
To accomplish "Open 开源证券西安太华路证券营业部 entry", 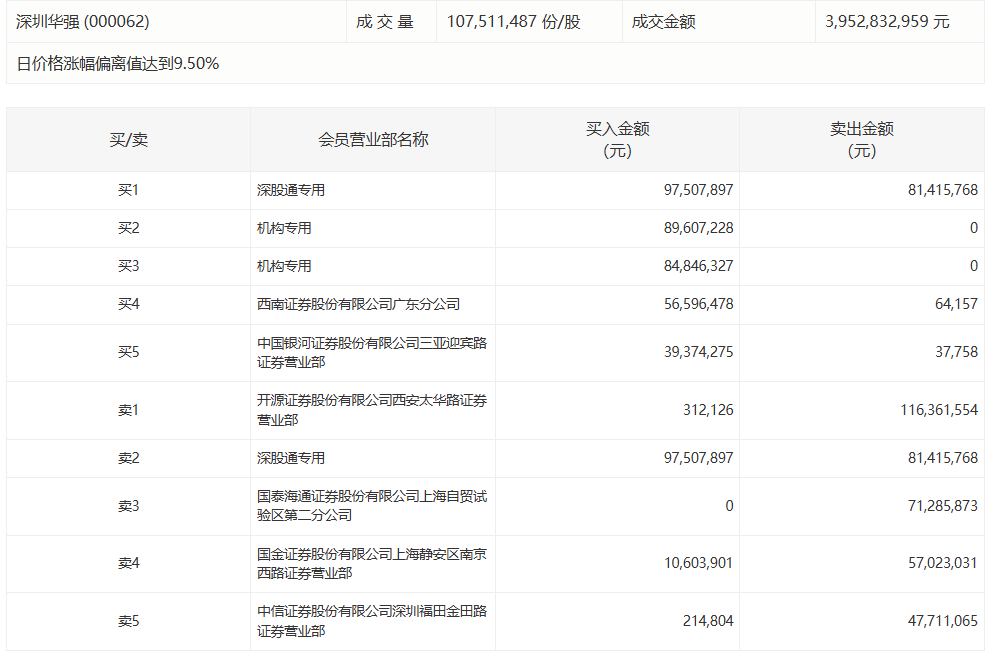I will 372,410.
